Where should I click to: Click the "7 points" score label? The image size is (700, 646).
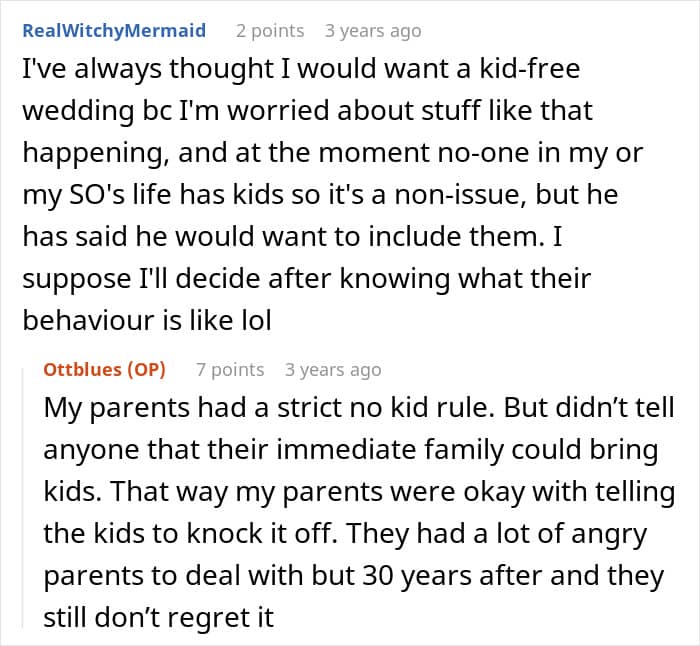230,370
